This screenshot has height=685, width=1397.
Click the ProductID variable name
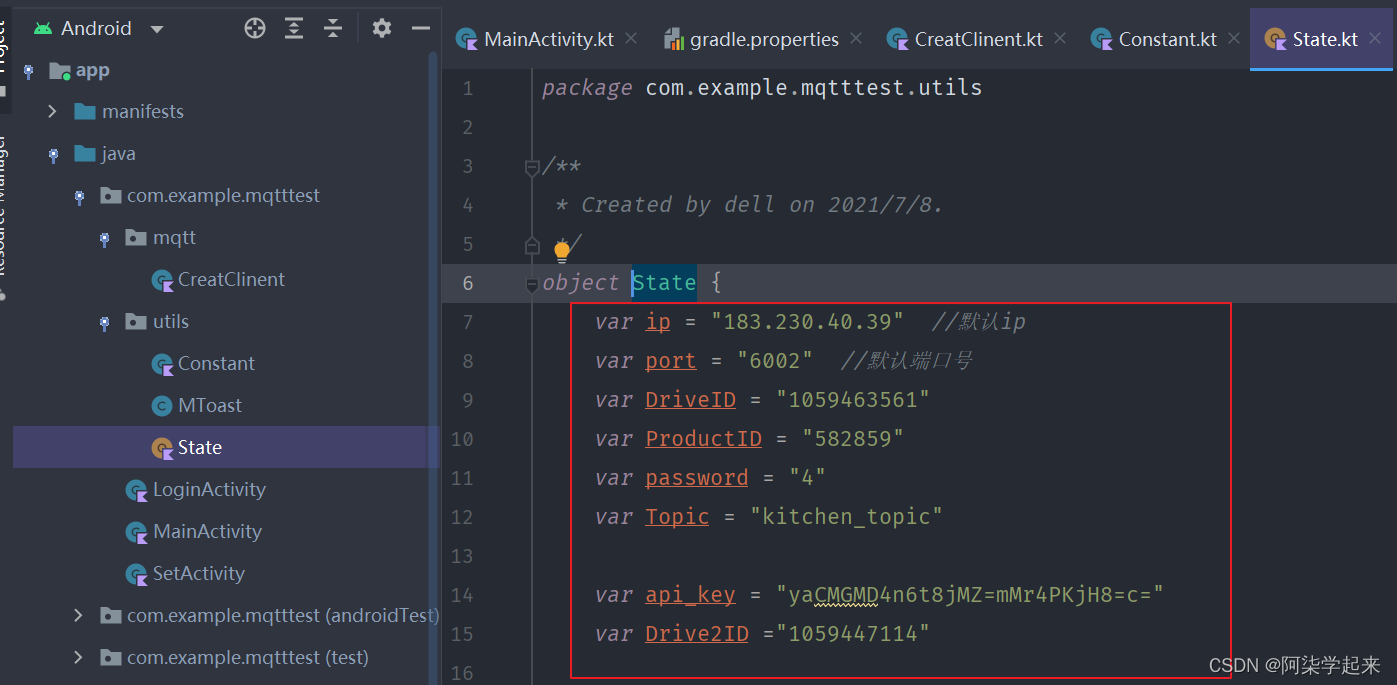[x=704, y=439]
